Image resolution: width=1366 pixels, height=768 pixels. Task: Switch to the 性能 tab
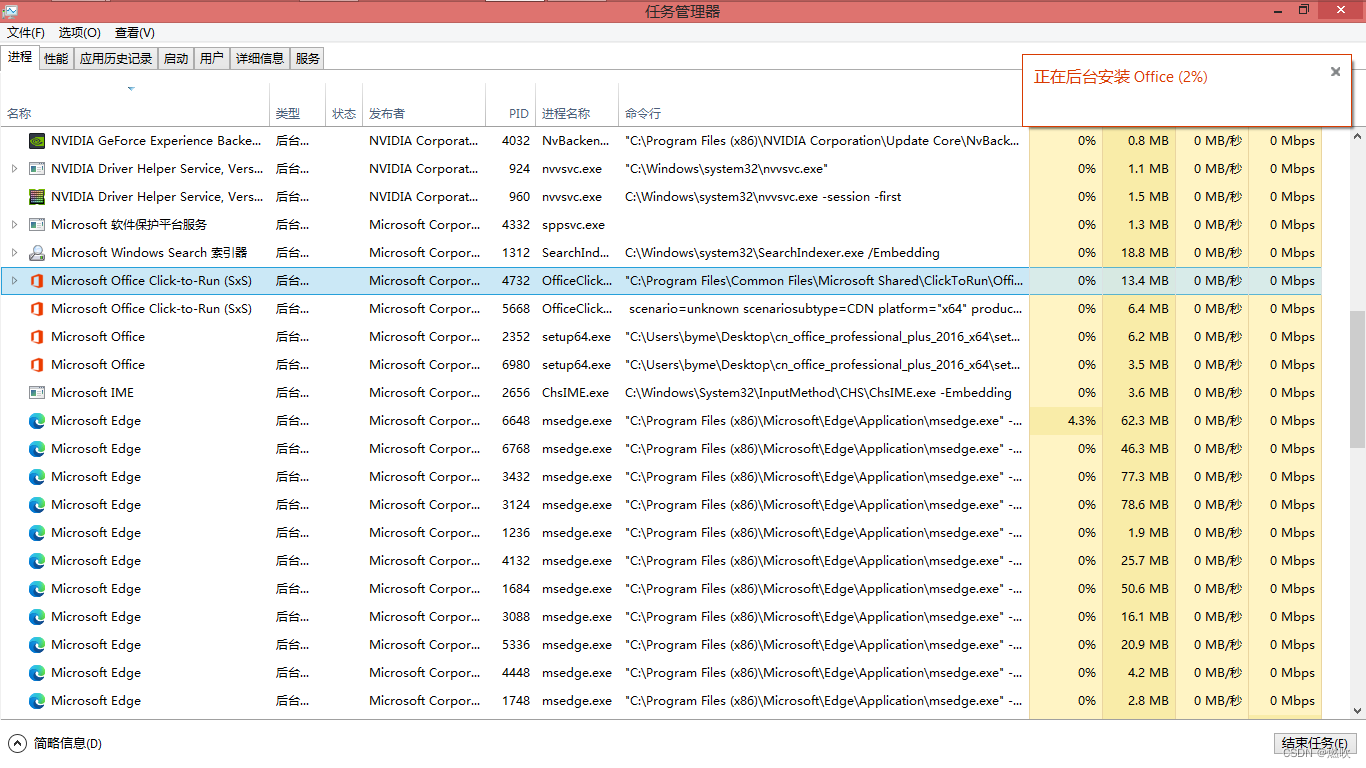tap(56, 59)
